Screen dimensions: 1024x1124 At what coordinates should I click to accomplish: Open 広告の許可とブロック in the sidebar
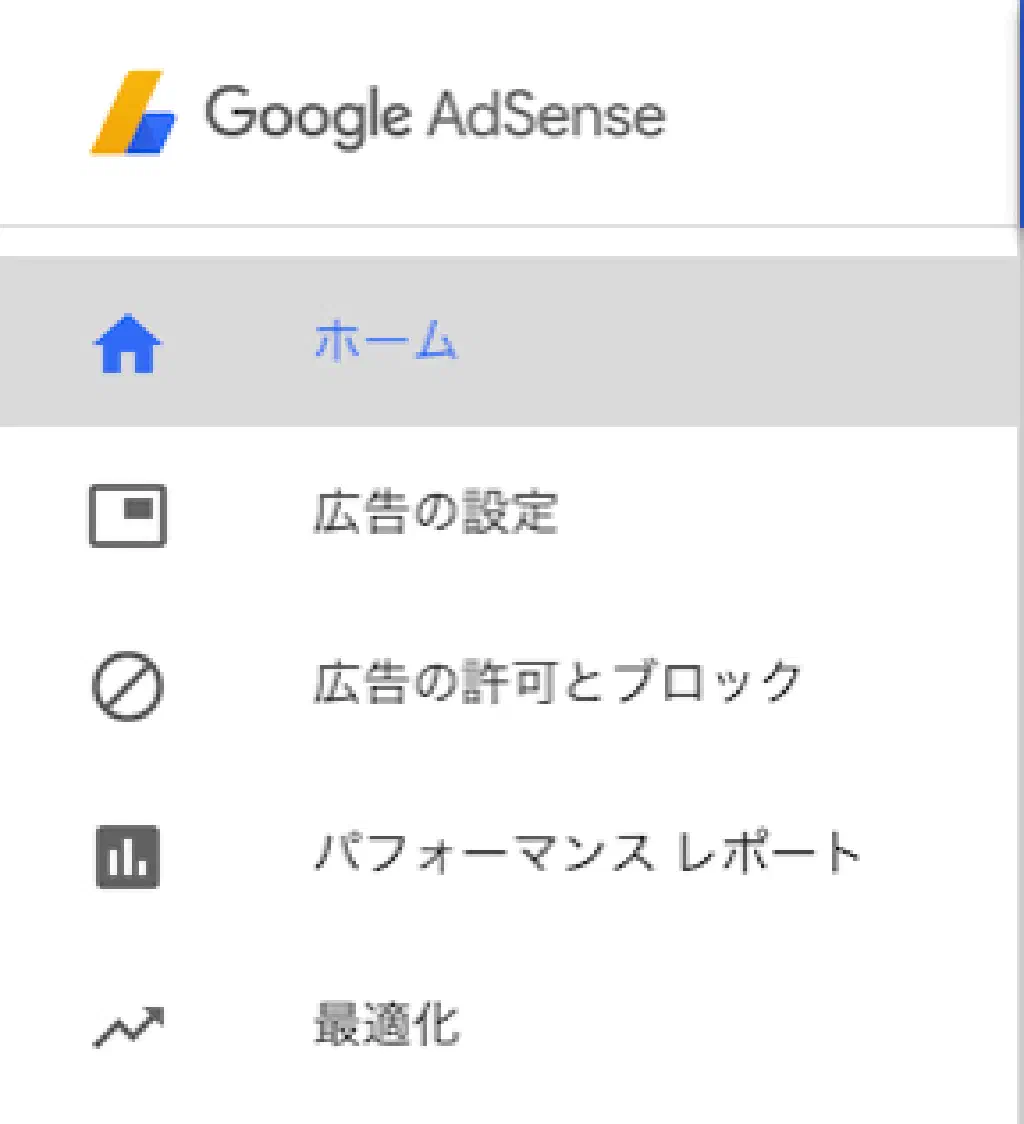click(x=558, y=685)
